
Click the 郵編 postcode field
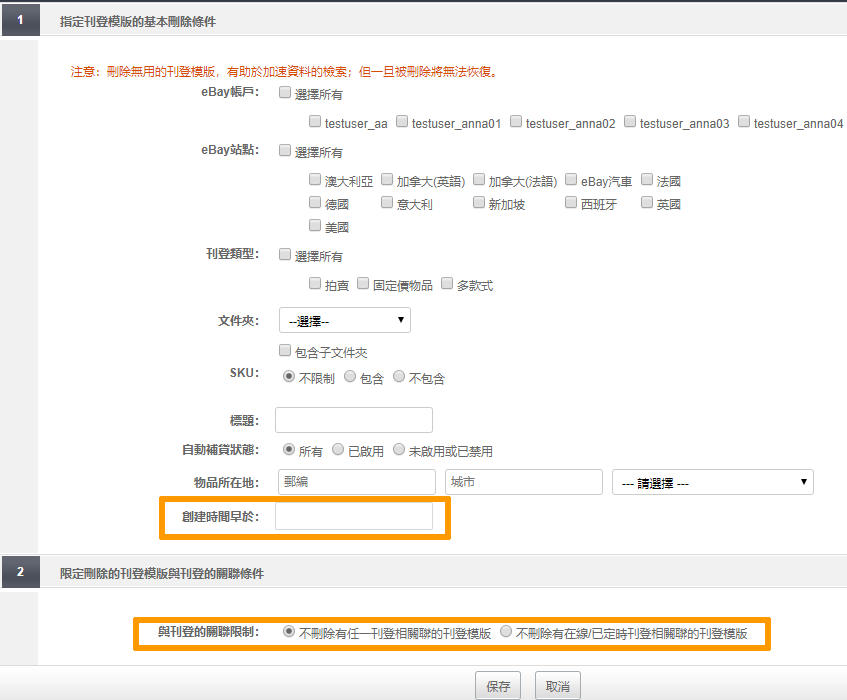coord(357,482)
